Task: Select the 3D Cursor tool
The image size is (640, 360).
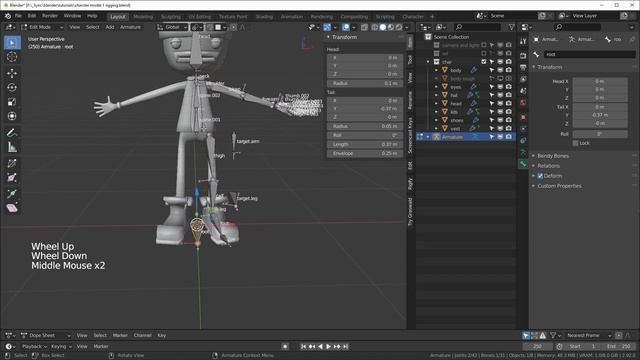Action: click(x=12, y=57)
